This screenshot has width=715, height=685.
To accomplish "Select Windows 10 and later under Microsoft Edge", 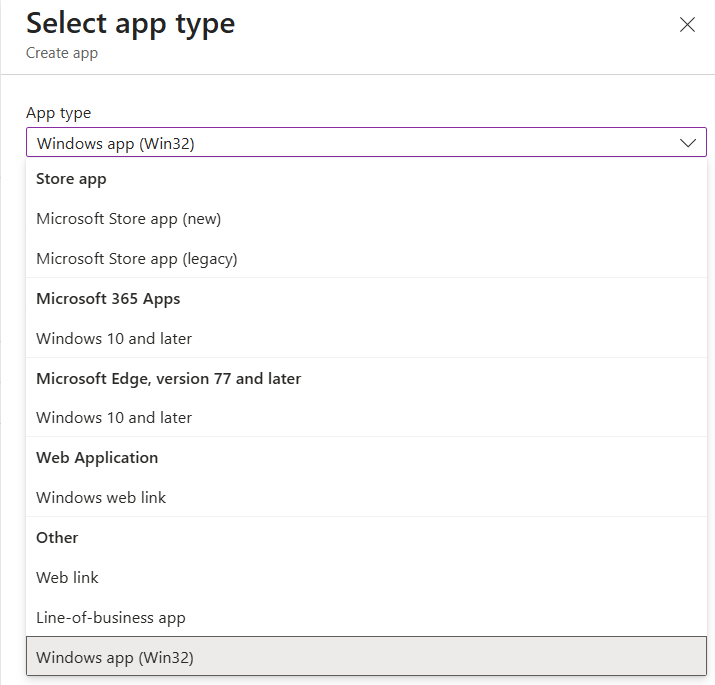I will (366, 417).
